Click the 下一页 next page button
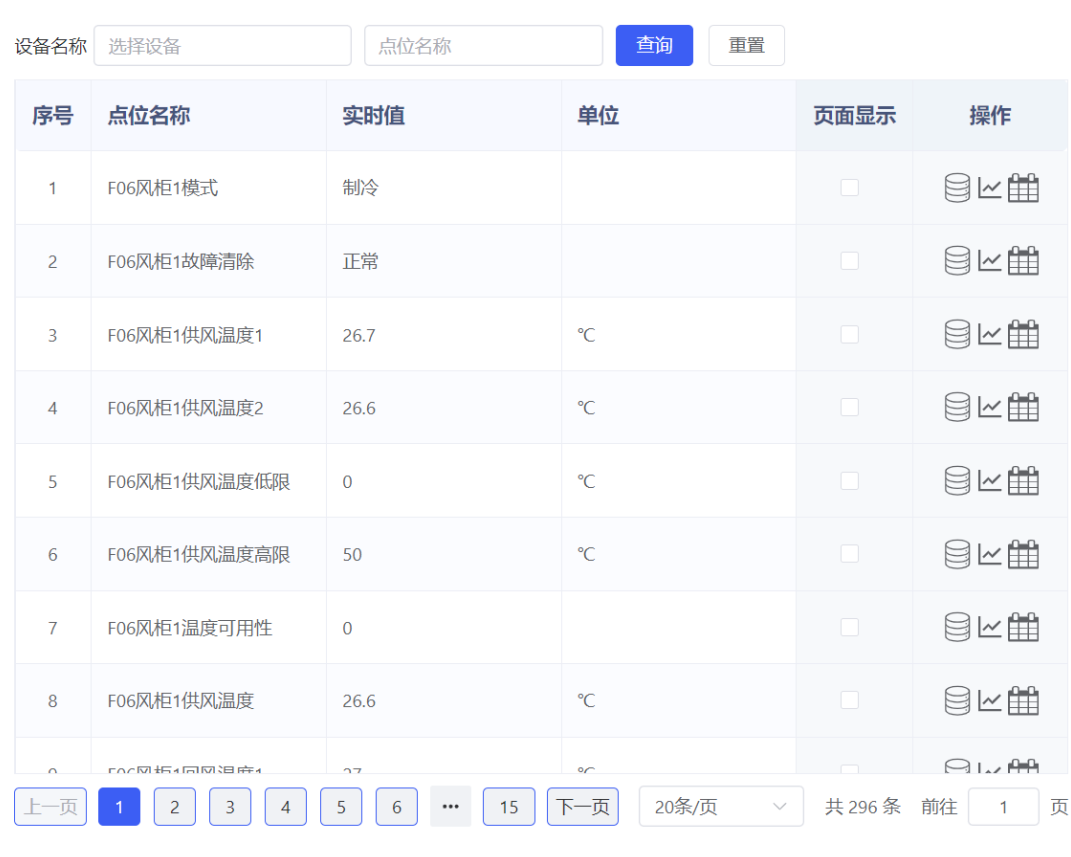This screenshot has width=1071, height=857. [582, 807]
